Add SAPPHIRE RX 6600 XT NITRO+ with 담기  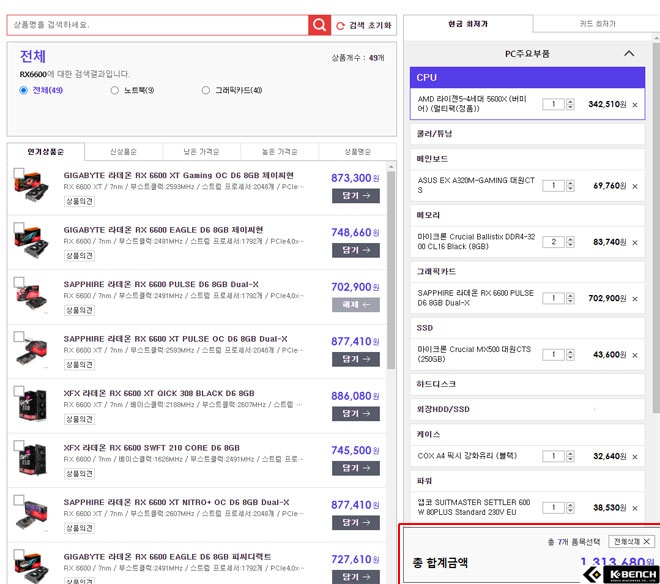click(x=356, y=523)
